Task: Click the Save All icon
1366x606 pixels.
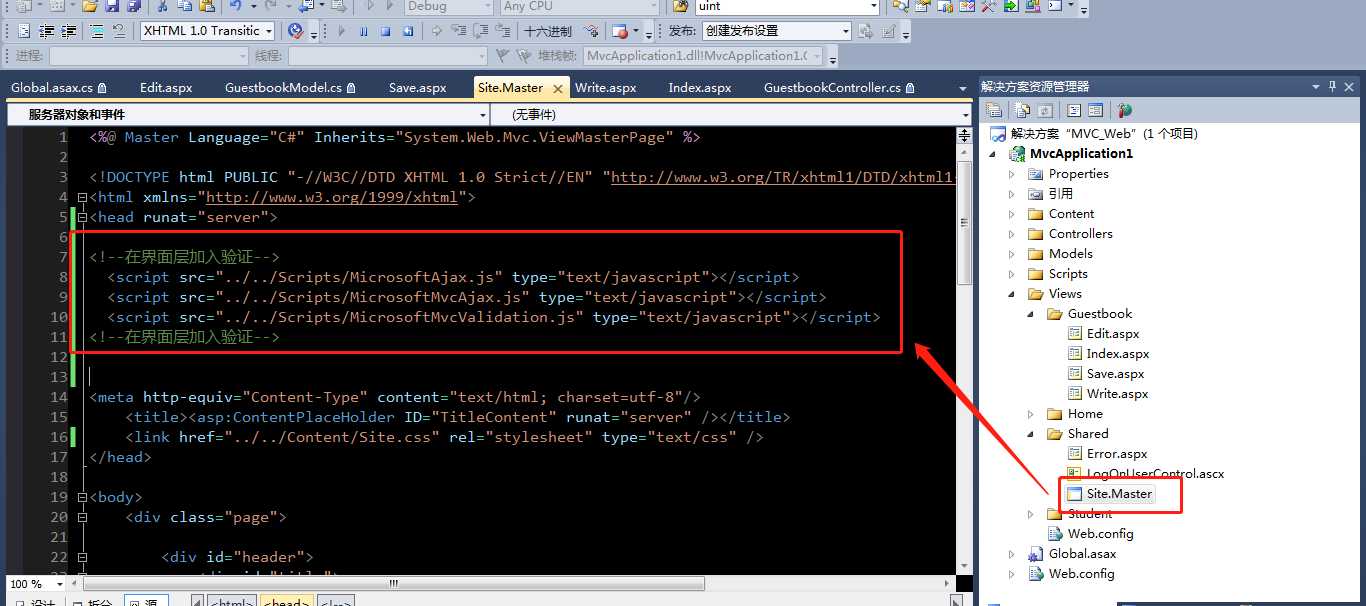Action: [133, 6]
